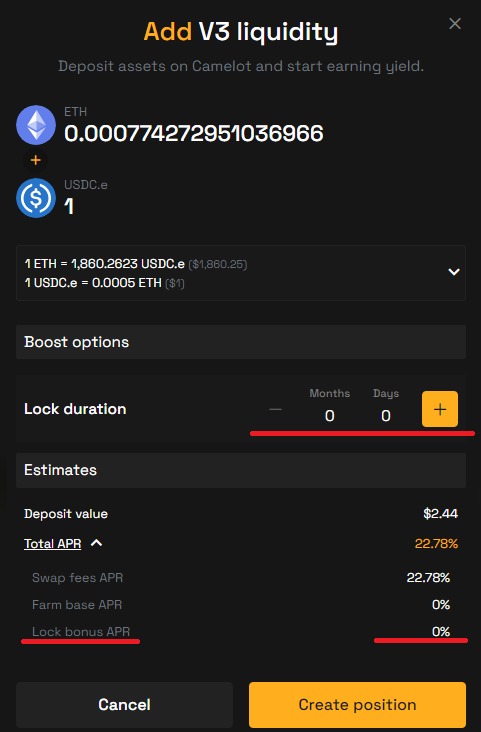
Task: Increase lock duration with plus button
Action: coord(440,409)
